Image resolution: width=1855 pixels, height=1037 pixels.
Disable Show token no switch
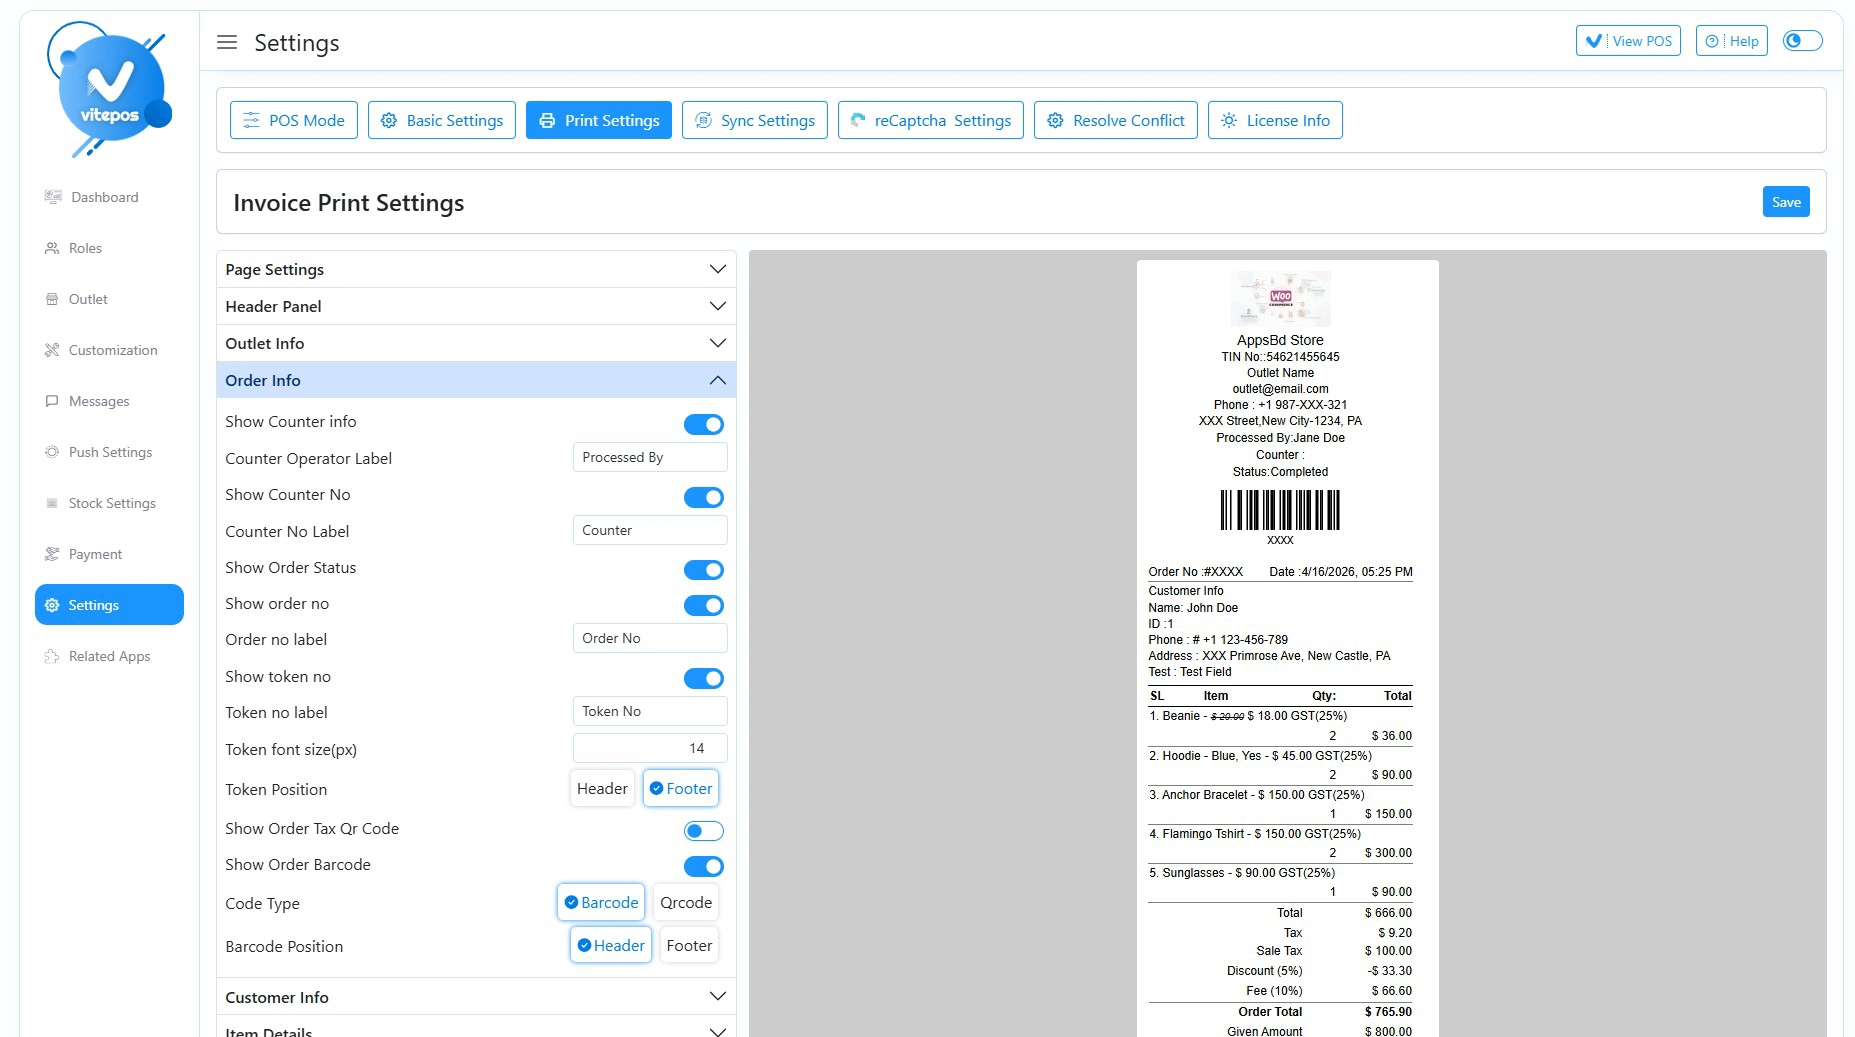(704, 678)
